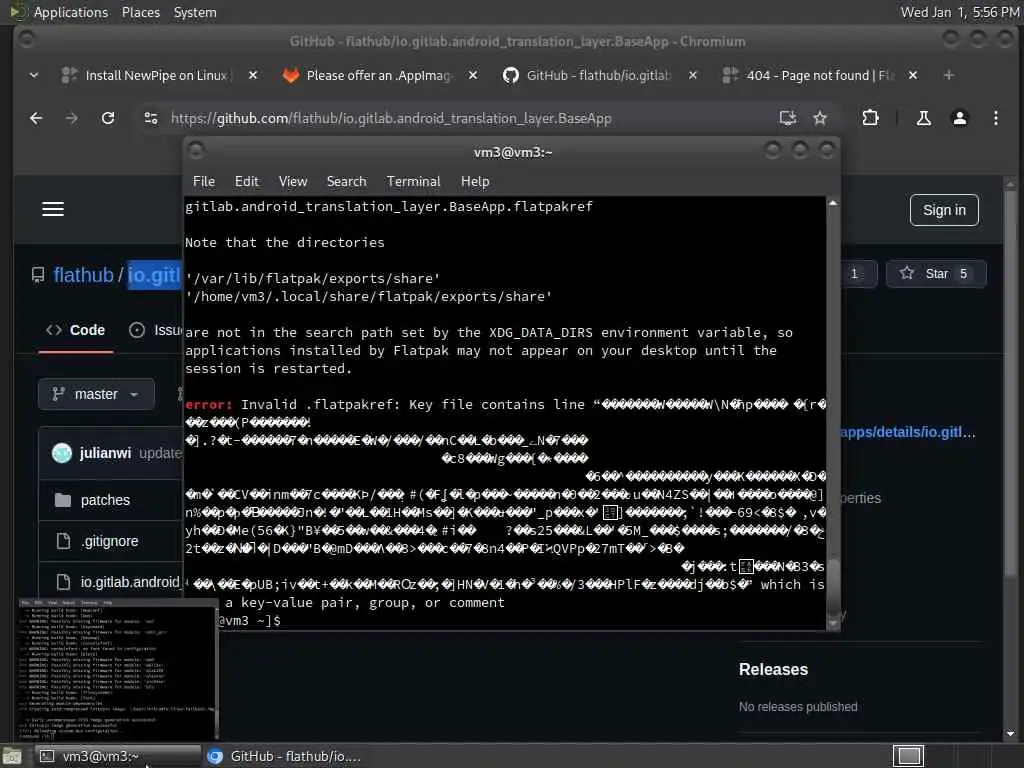Click the Releases heading link
Image resolution: width=1024 pixels, height=768 pixels.
point(773,669)
